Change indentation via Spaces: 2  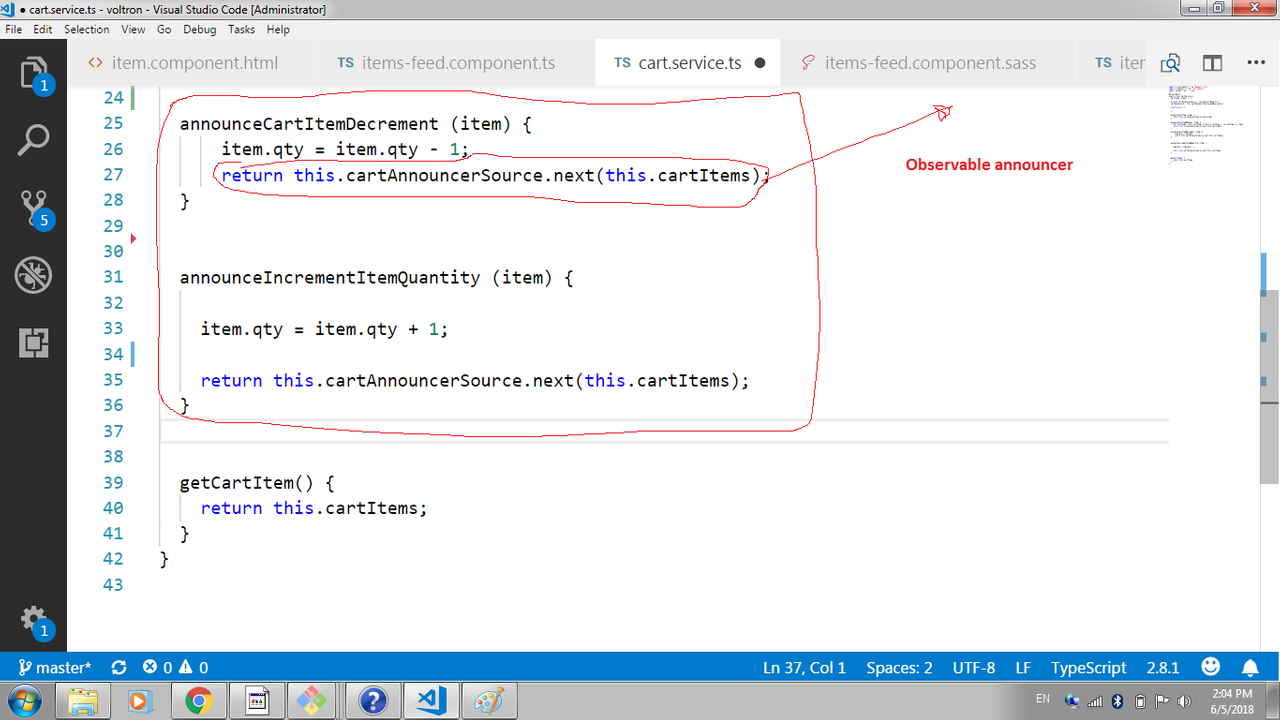tap(899, 667)
